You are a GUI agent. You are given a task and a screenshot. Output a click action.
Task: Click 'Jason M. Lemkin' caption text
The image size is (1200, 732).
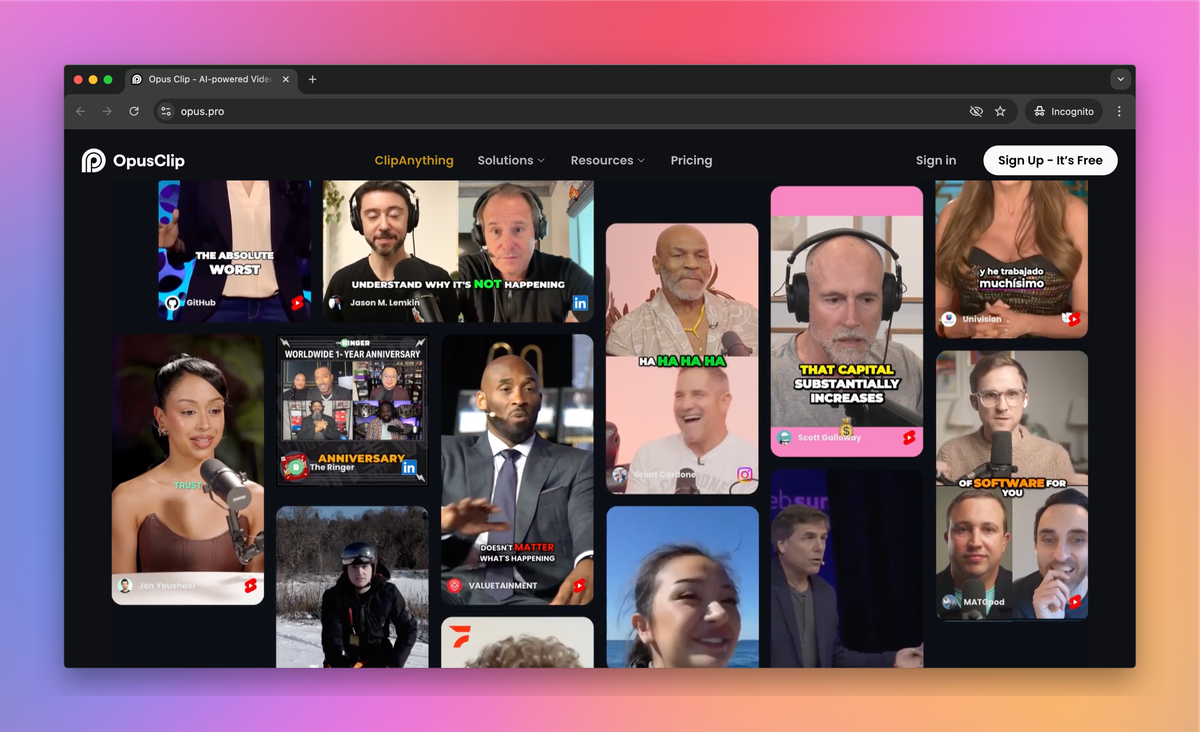click(x=385, y=303)
